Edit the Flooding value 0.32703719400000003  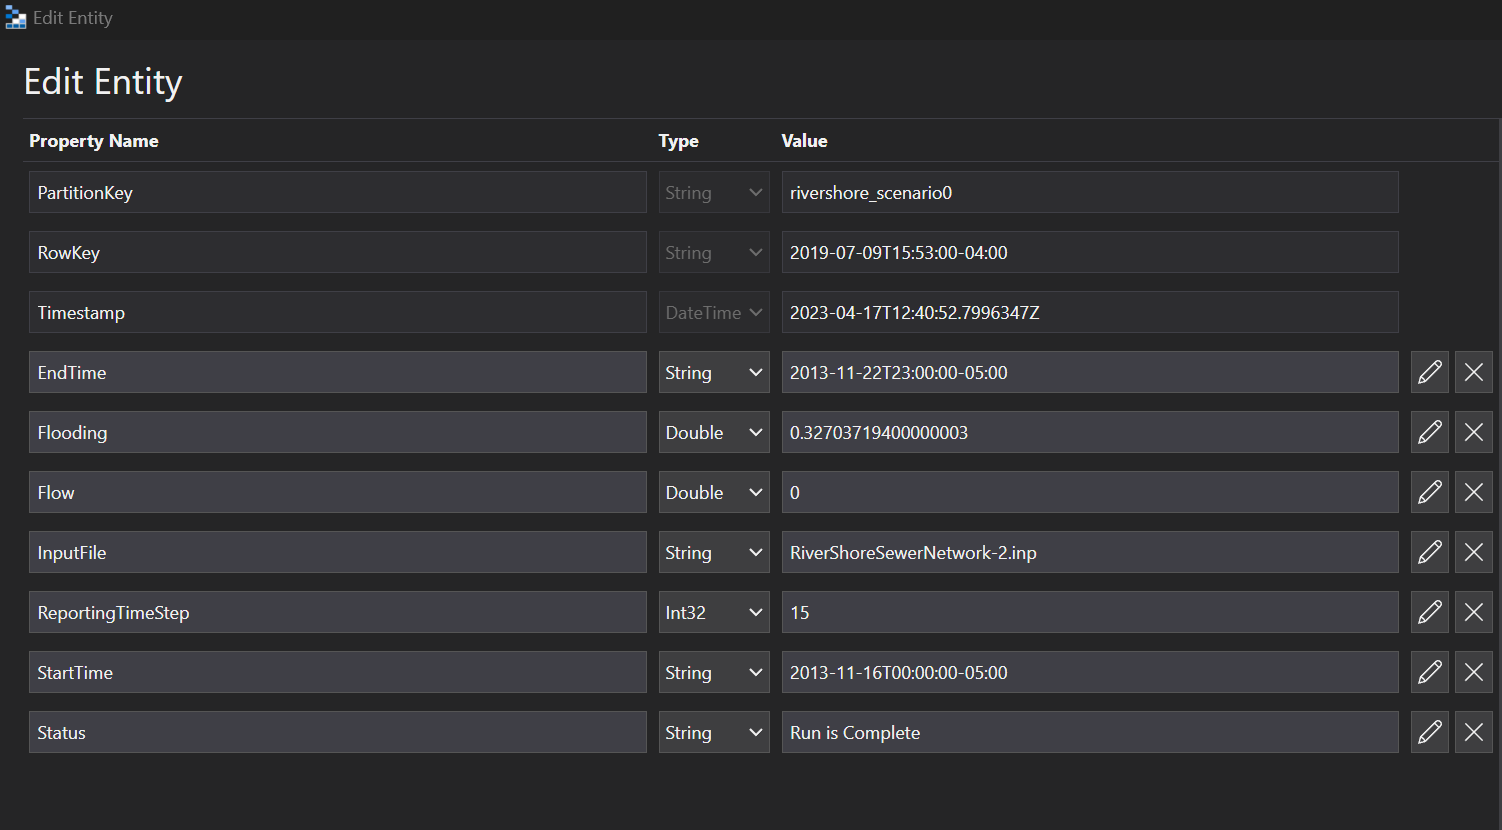pos(1090,432)
